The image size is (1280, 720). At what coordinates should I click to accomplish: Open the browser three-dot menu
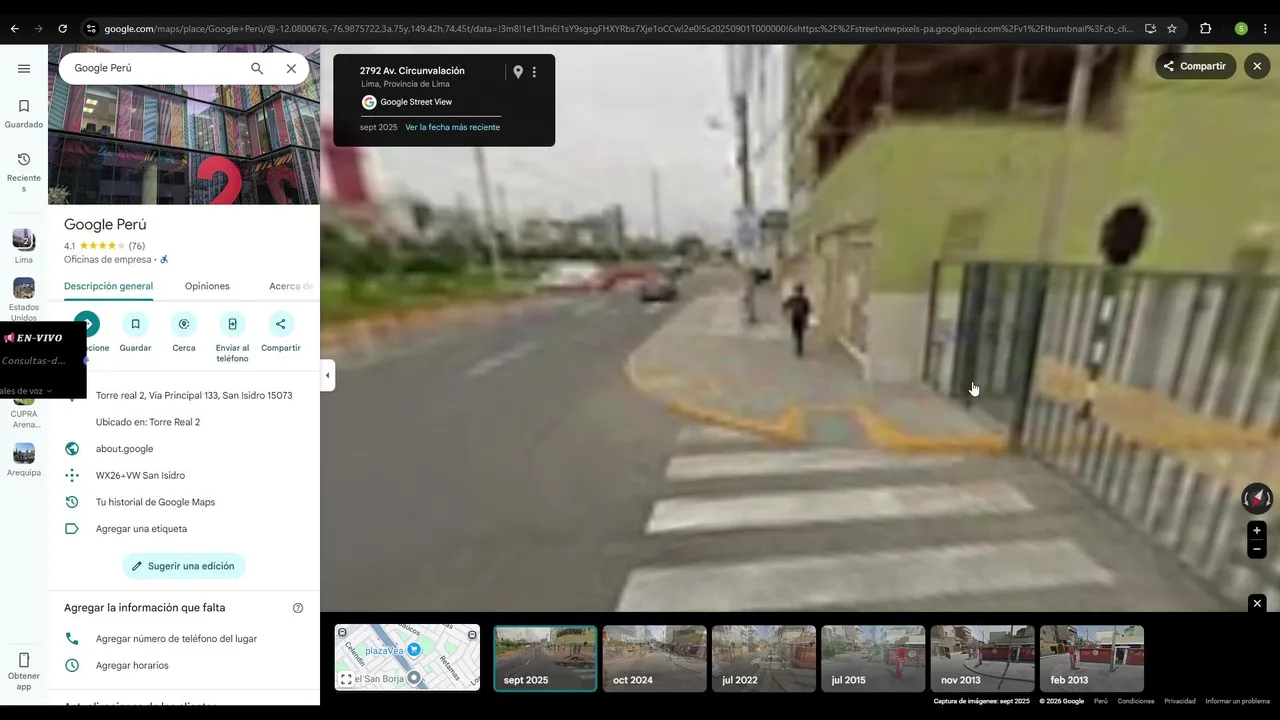click(1266, 29)
